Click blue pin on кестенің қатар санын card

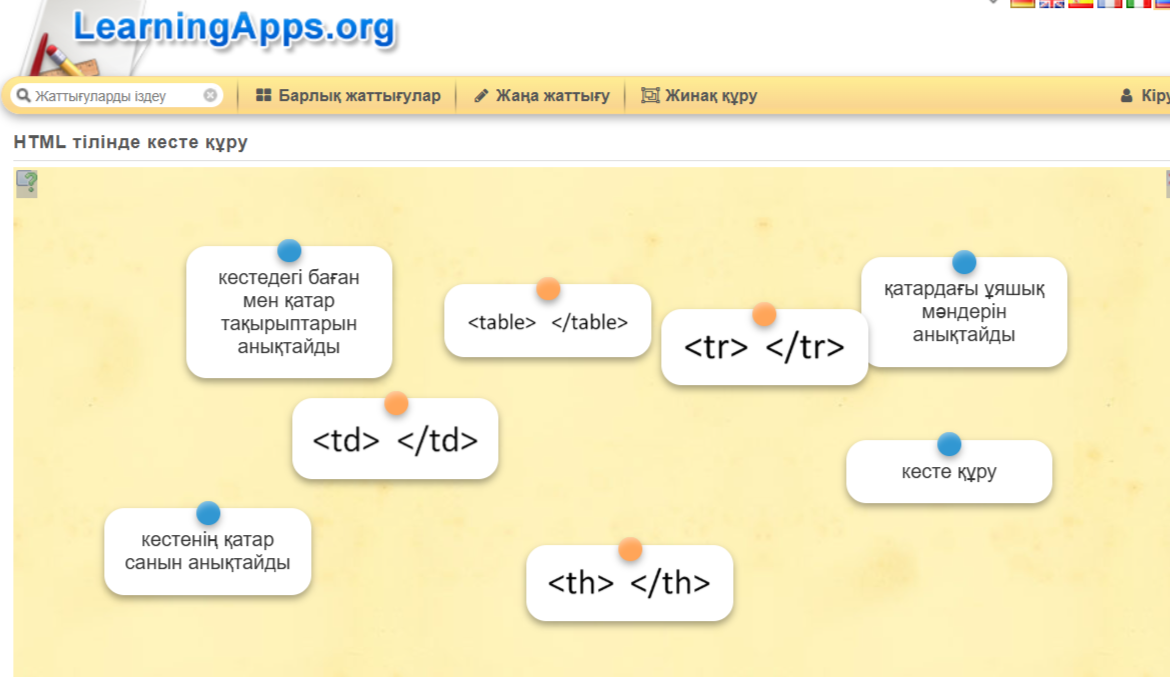coord(208,513)
